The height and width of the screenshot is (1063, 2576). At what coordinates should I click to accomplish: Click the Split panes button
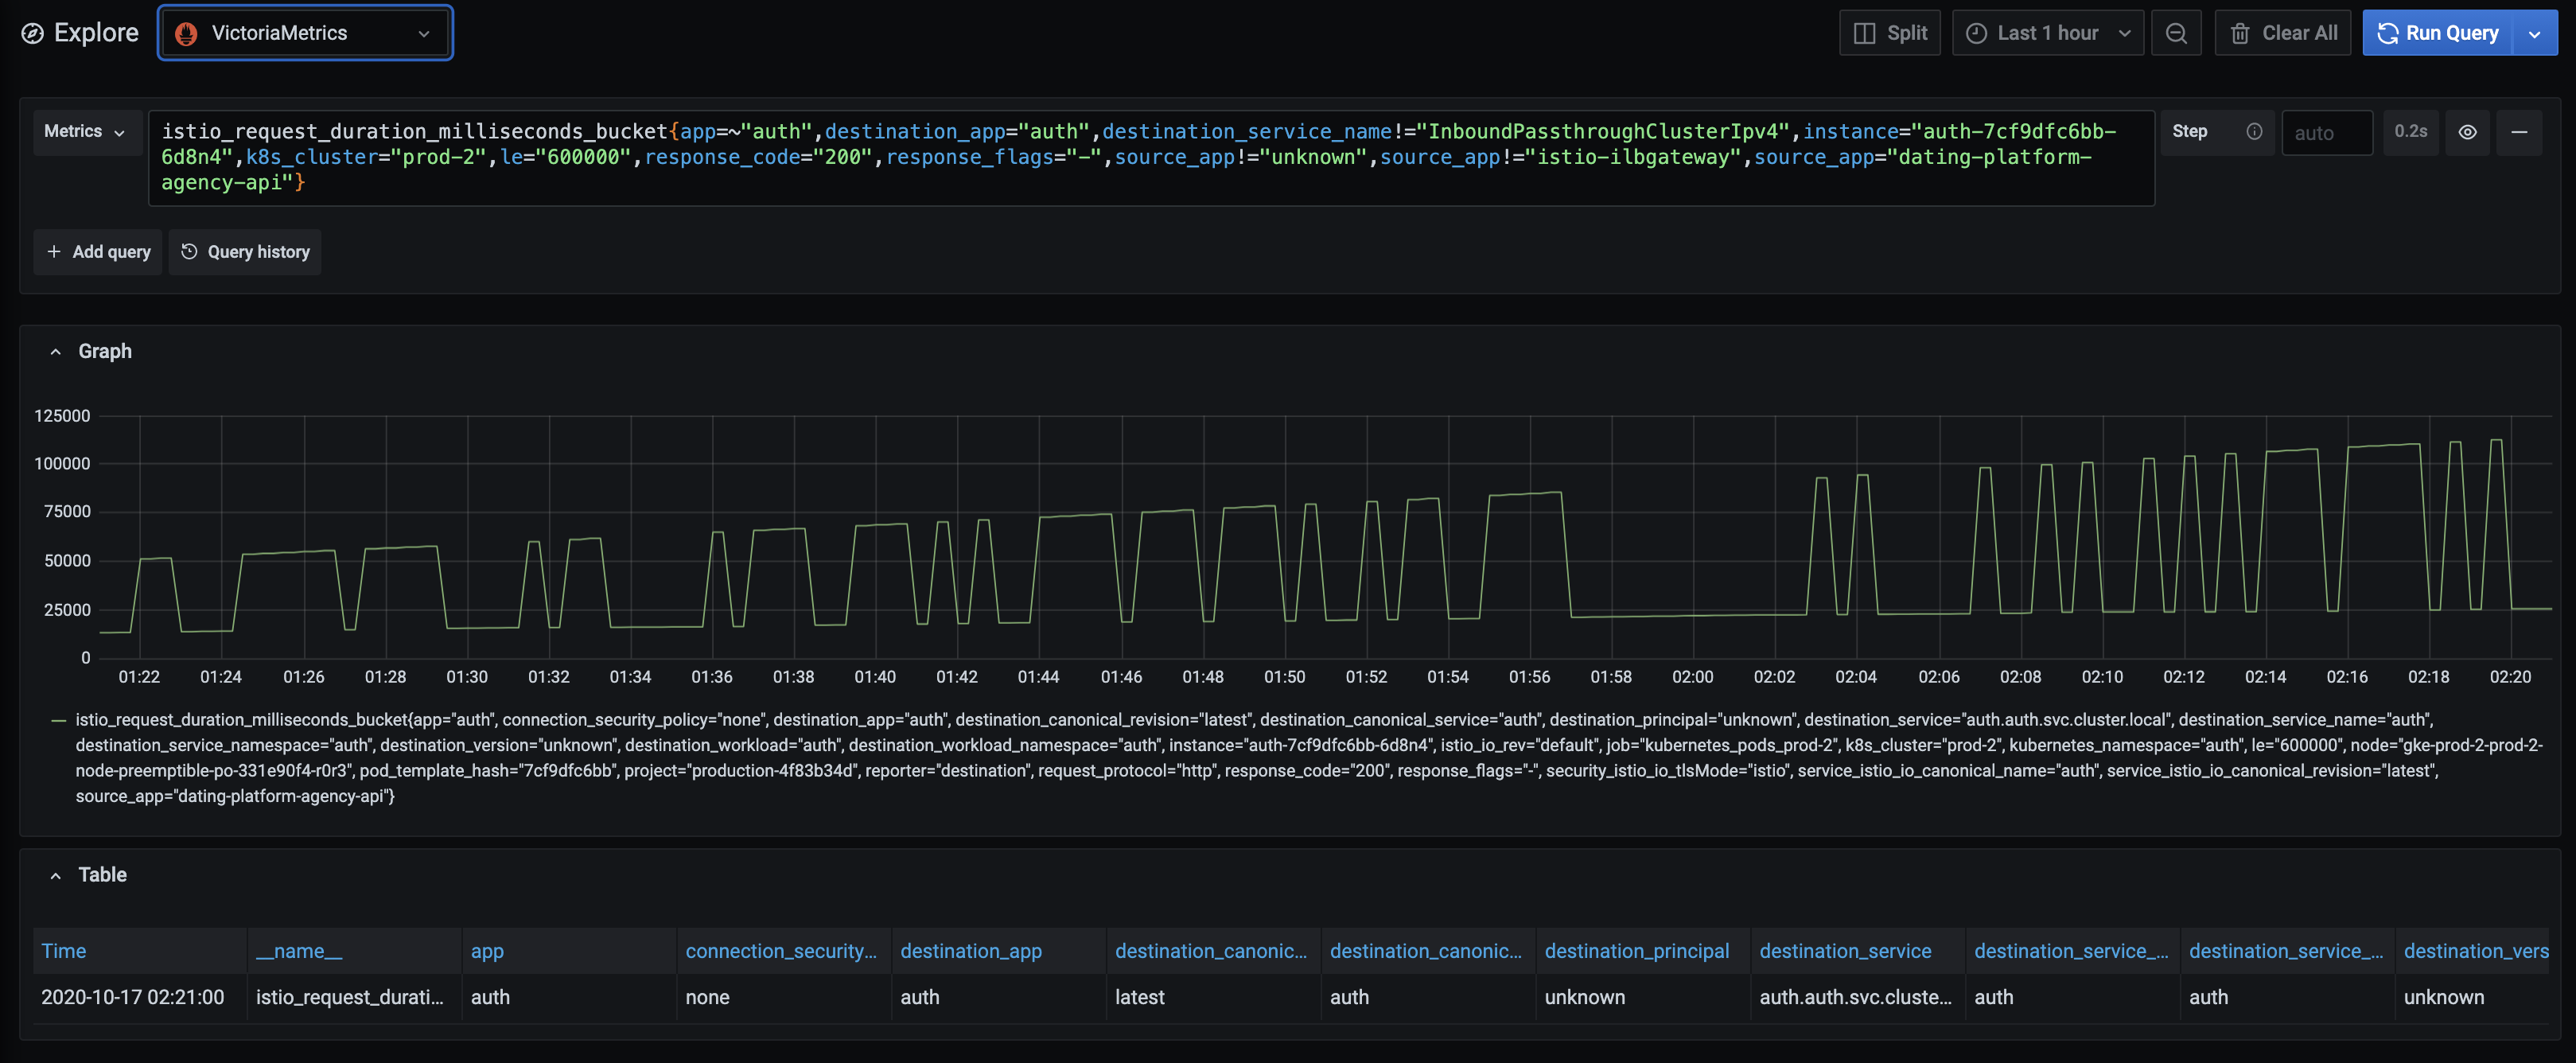pyautogui.click(x=1889, y=33)
